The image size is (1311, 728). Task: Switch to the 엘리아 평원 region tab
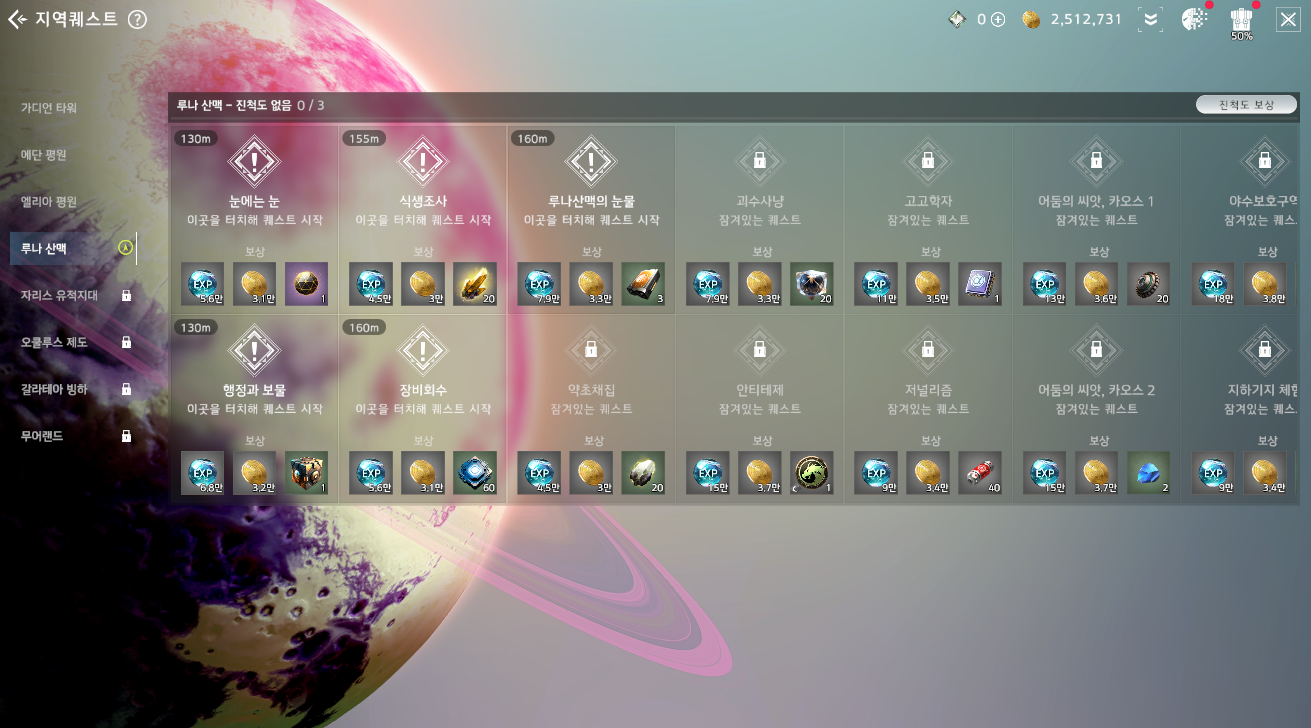click(x=49, y=201)
